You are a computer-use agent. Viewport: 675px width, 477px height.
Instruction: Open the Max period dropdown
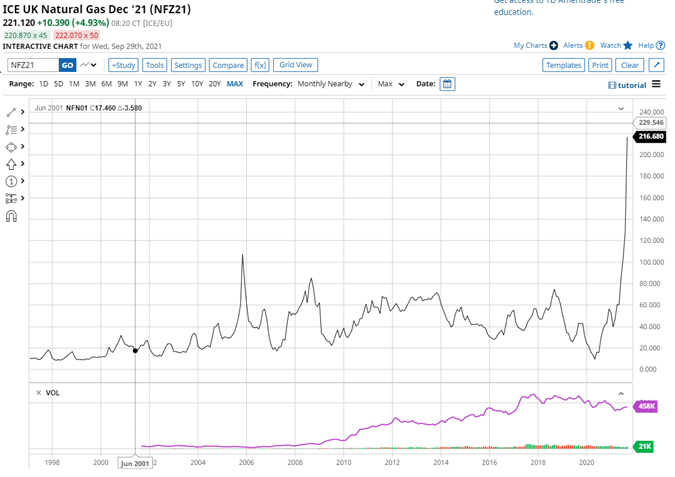coord(391,84)
